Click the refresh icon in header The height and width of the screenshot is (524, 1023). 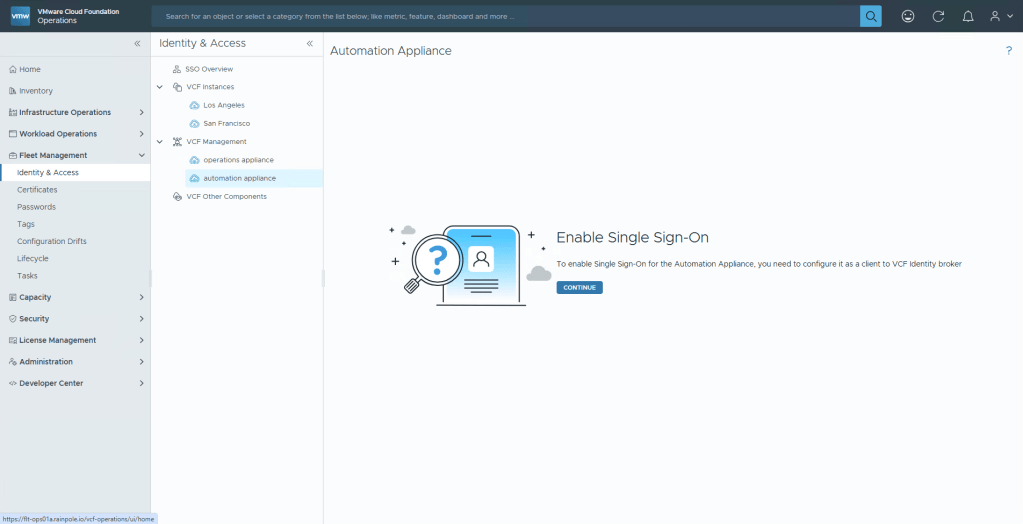937,16
